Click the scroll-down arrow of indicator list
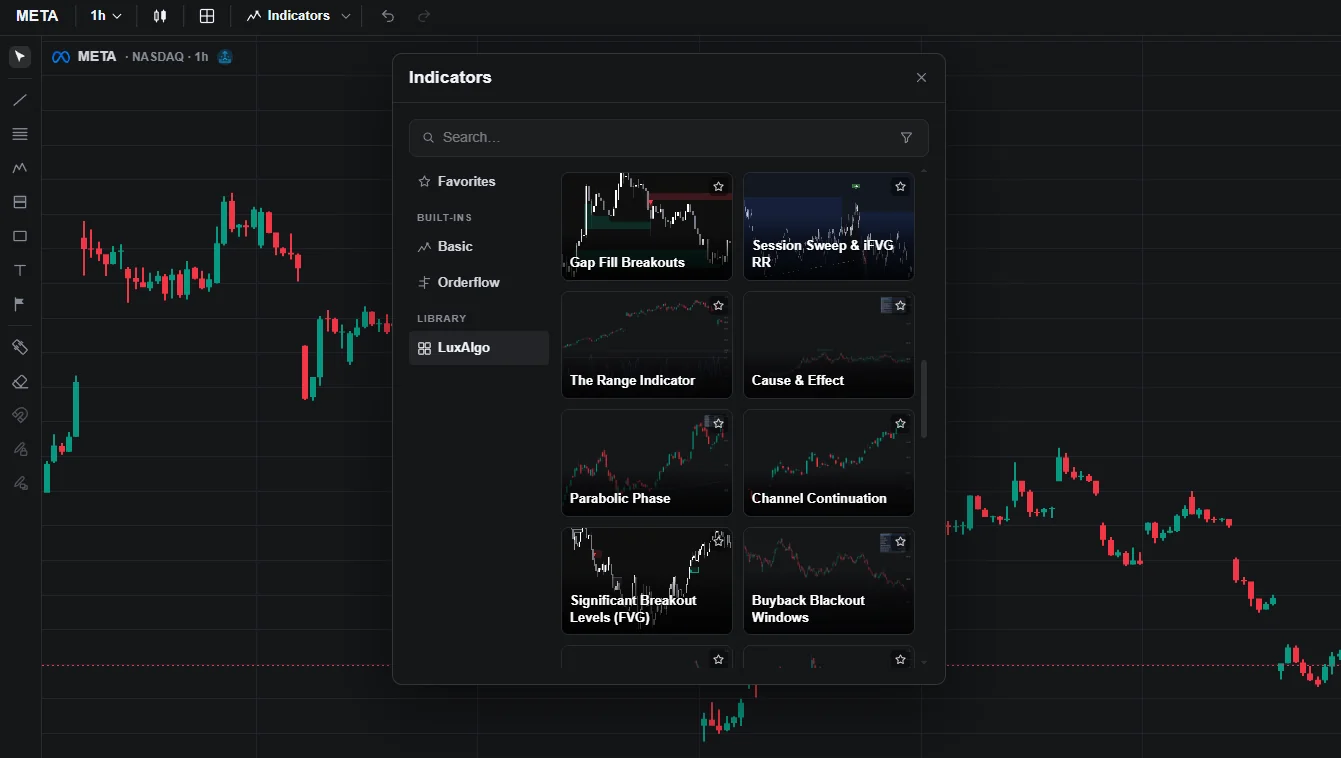This screenshot has height=758, width=1341. pyautogui.click(x=924, y=662)
